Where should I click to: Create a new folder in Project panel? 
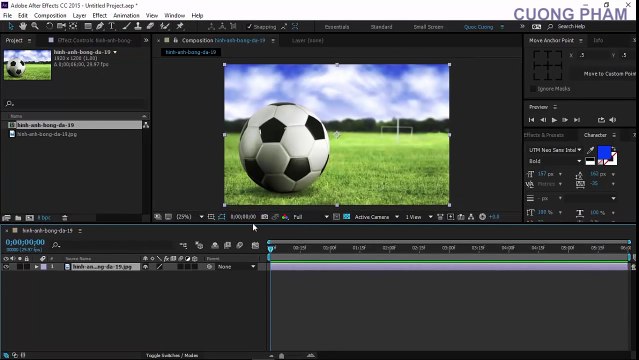point(18,218)
